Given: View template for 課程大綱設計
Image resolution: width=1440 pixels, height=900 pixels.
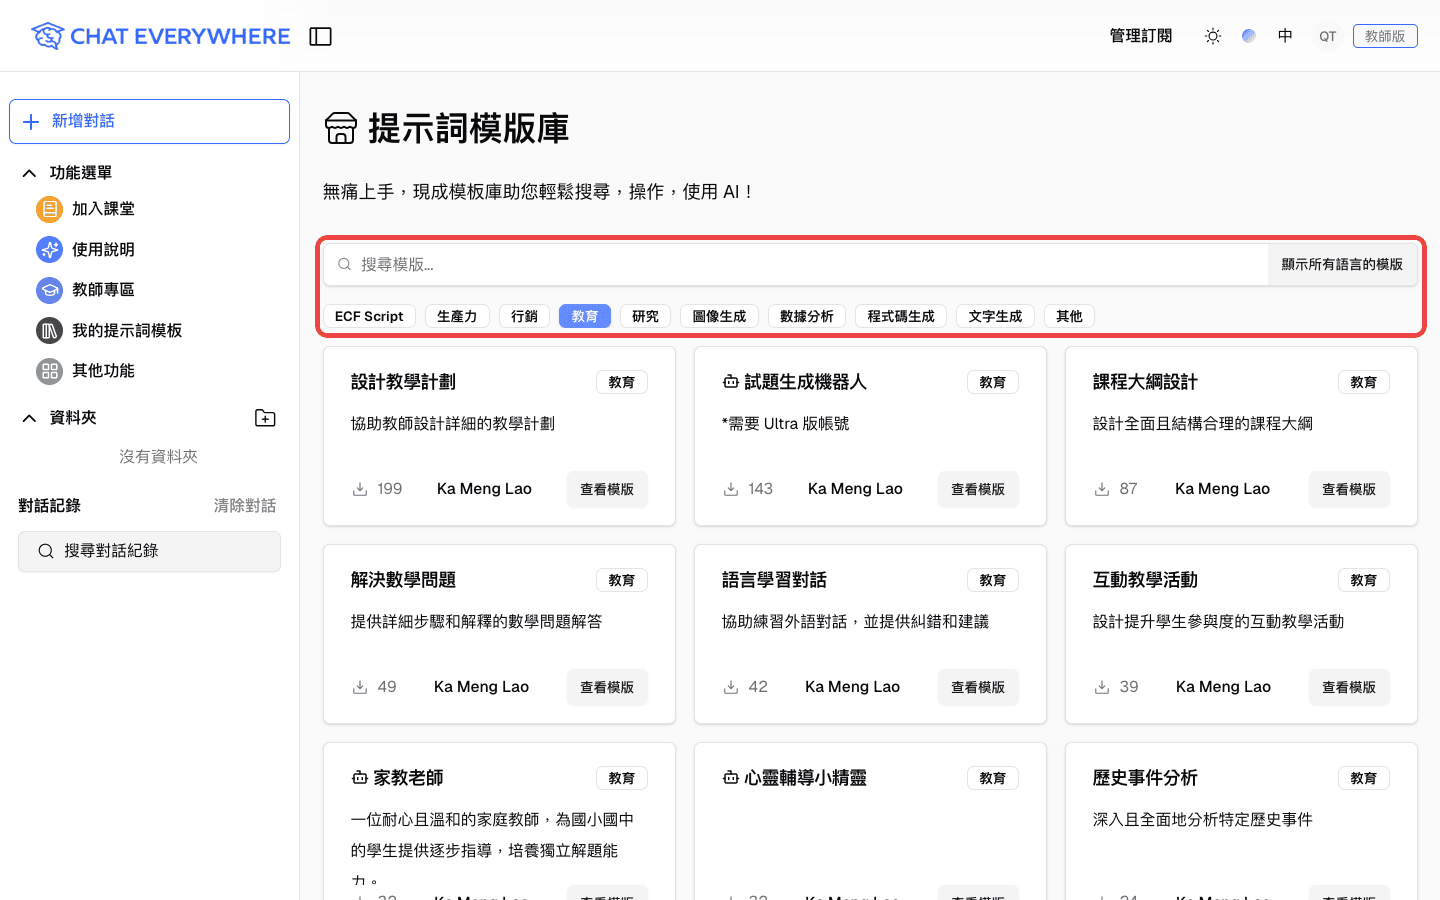Looking at the screenshot, I should coord(1349,489).
